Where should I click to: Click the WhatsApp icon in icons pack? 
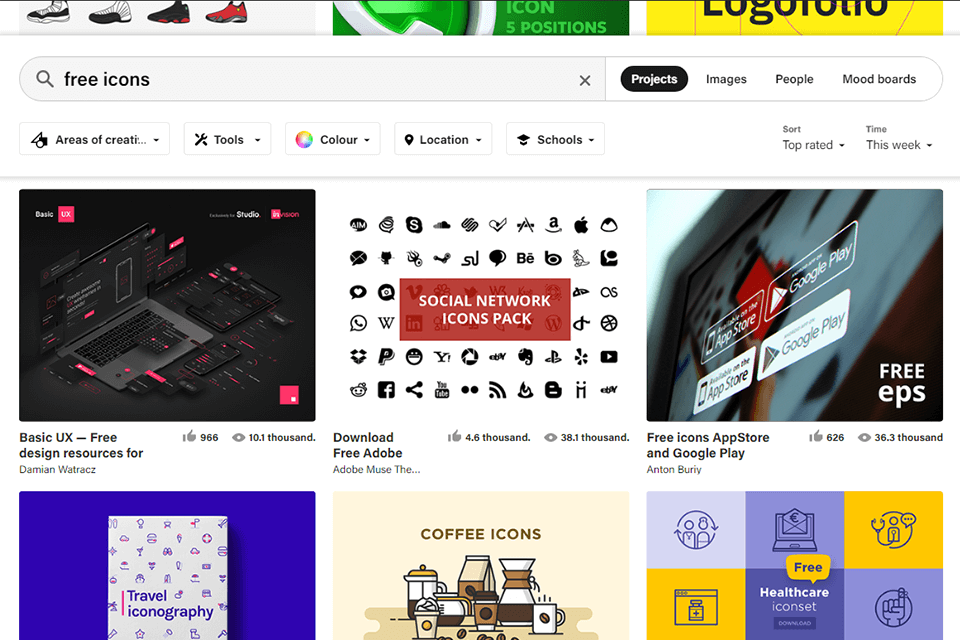pos(358,323)
